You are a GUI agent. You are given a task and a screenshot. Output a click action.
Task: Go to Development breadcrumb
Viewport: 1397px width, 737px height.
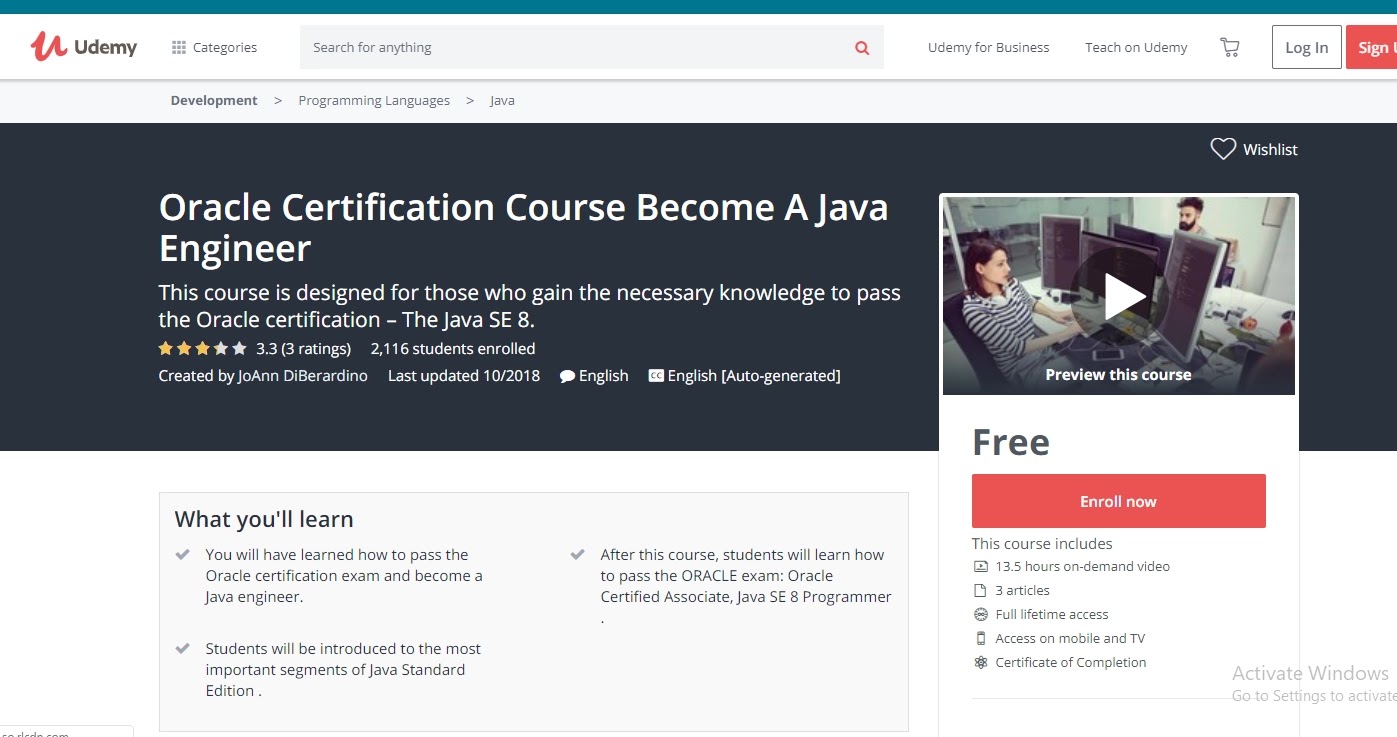click(214, 100)
